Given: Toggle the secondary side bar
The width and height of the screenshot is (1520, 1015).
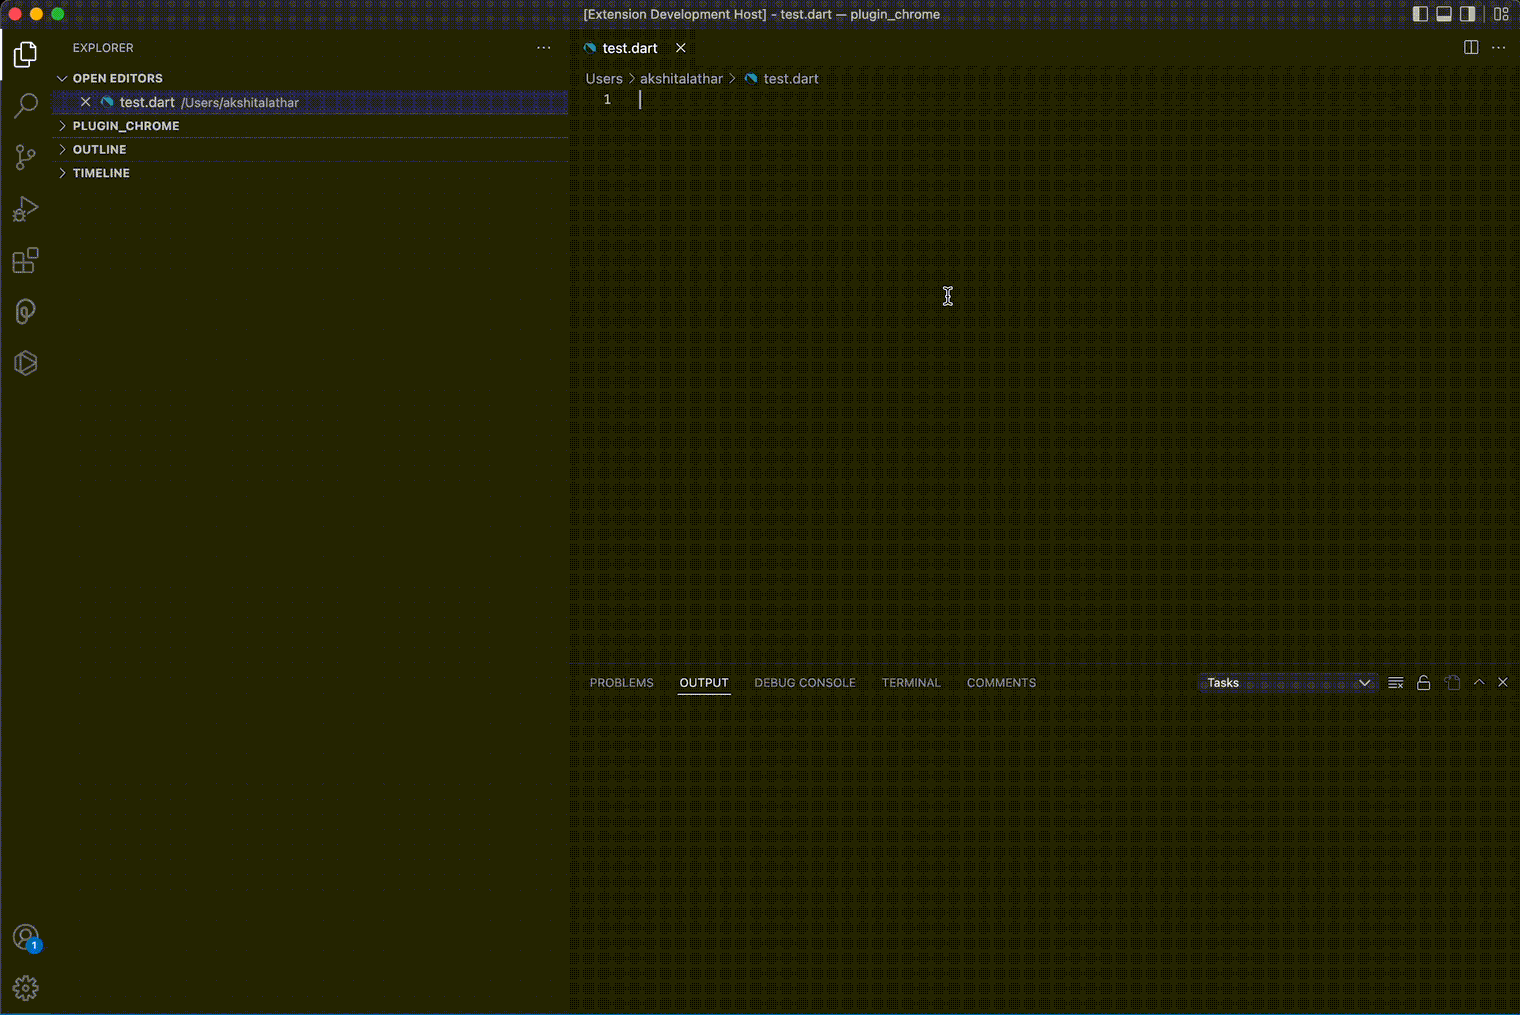Looking at the screenshot, I should coord(1468,14).
